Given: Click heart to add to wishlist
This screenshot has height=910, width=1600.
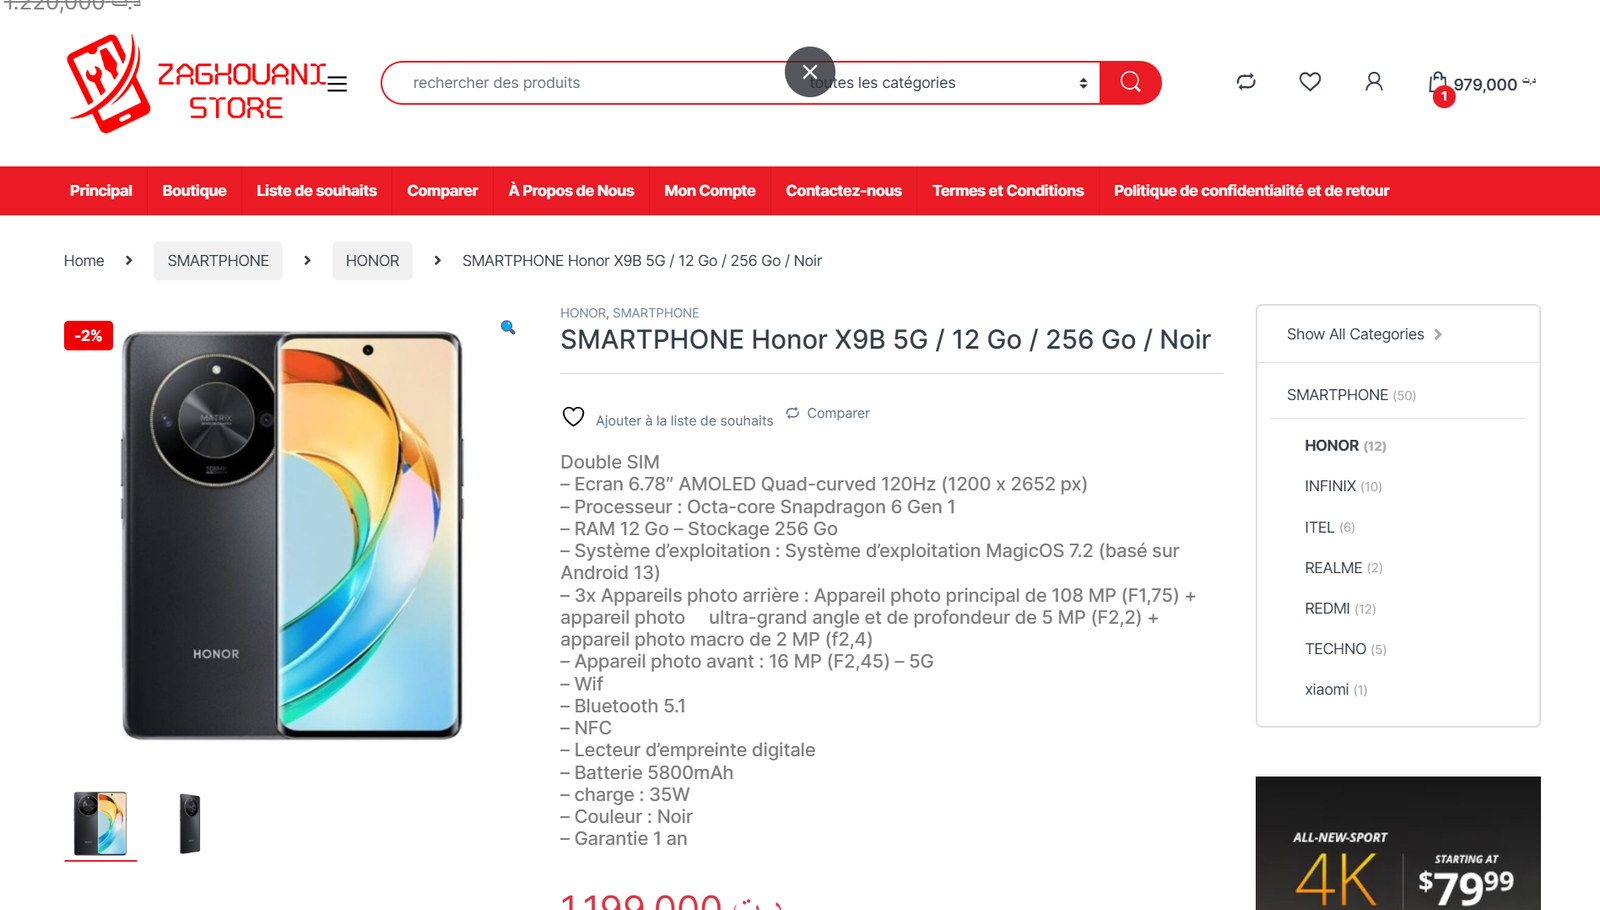Looking at the screenshot, I should pos(573,417).
